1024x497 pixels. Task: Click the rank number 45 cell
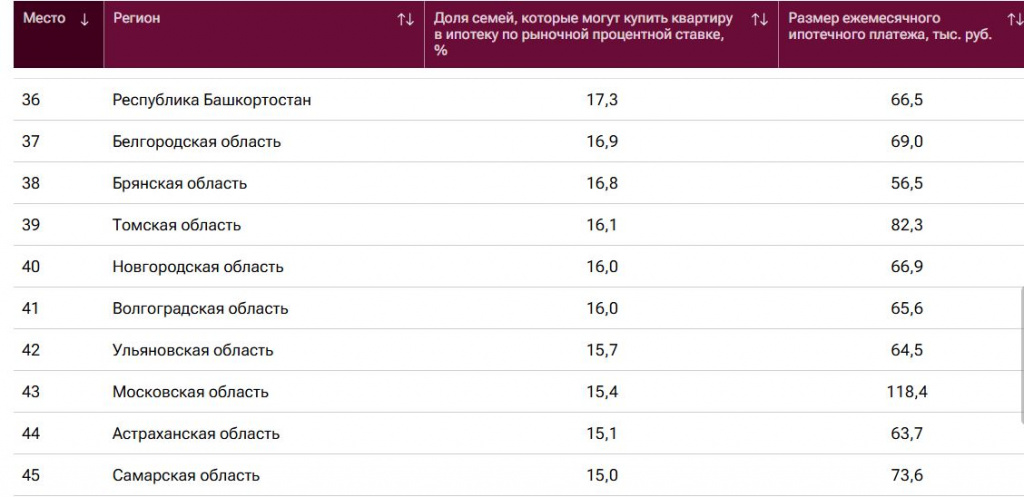tap(31, 476)
